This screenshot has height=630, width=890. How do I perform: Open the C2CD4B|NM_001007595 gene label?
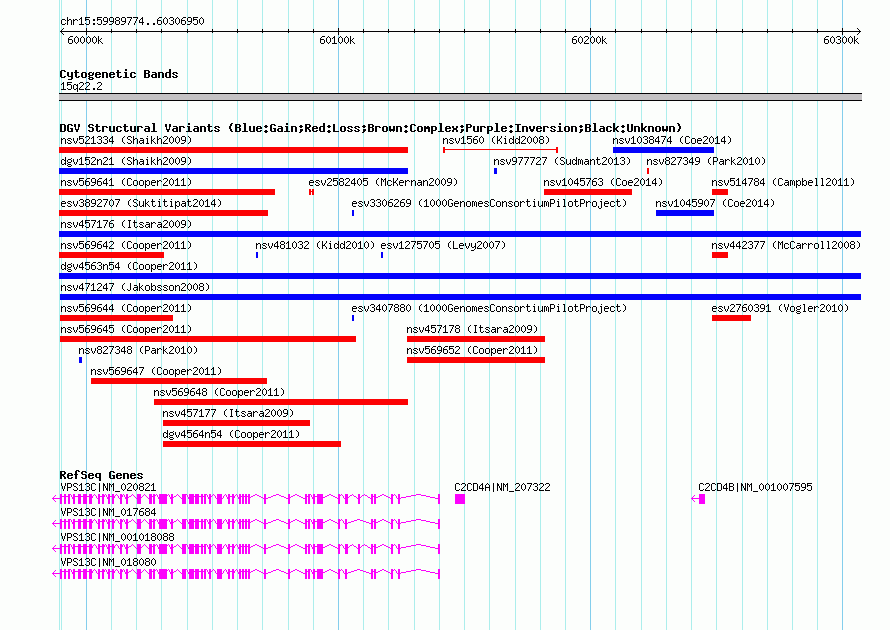[x=755, y=487]
